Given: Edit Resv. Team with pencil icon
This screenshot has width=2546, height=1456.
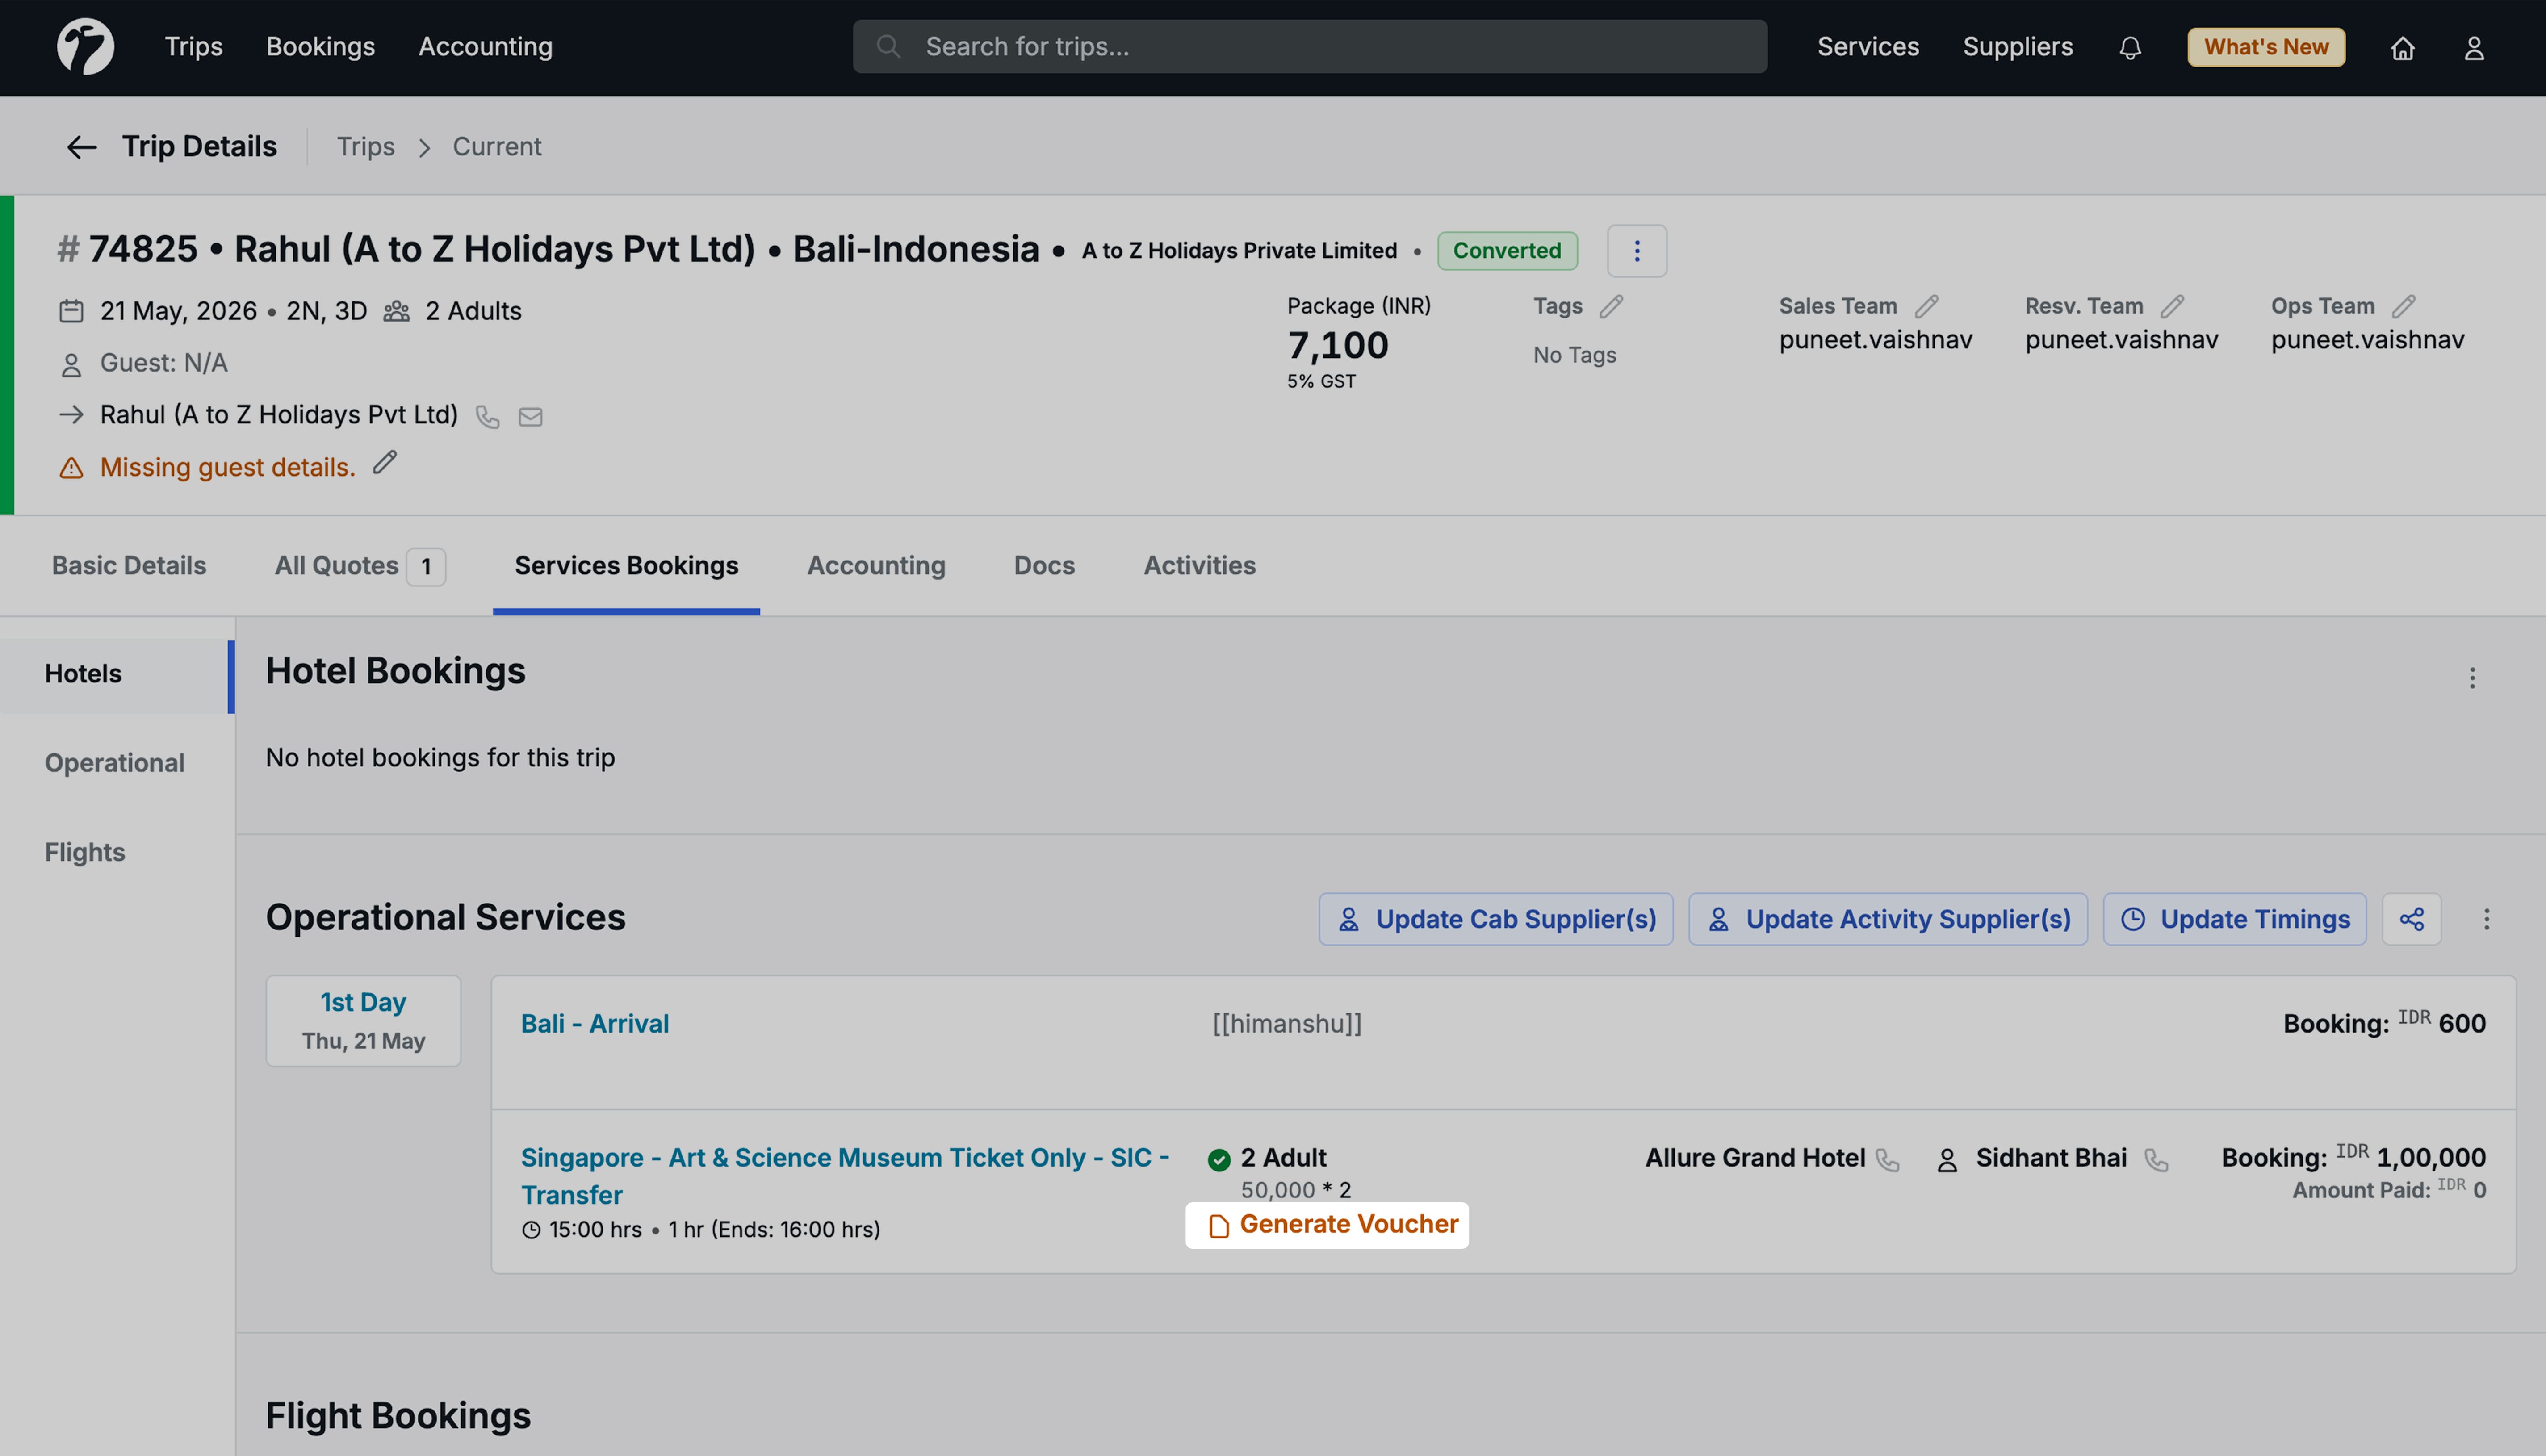Looking at the screenshot, I should 2172,306.
